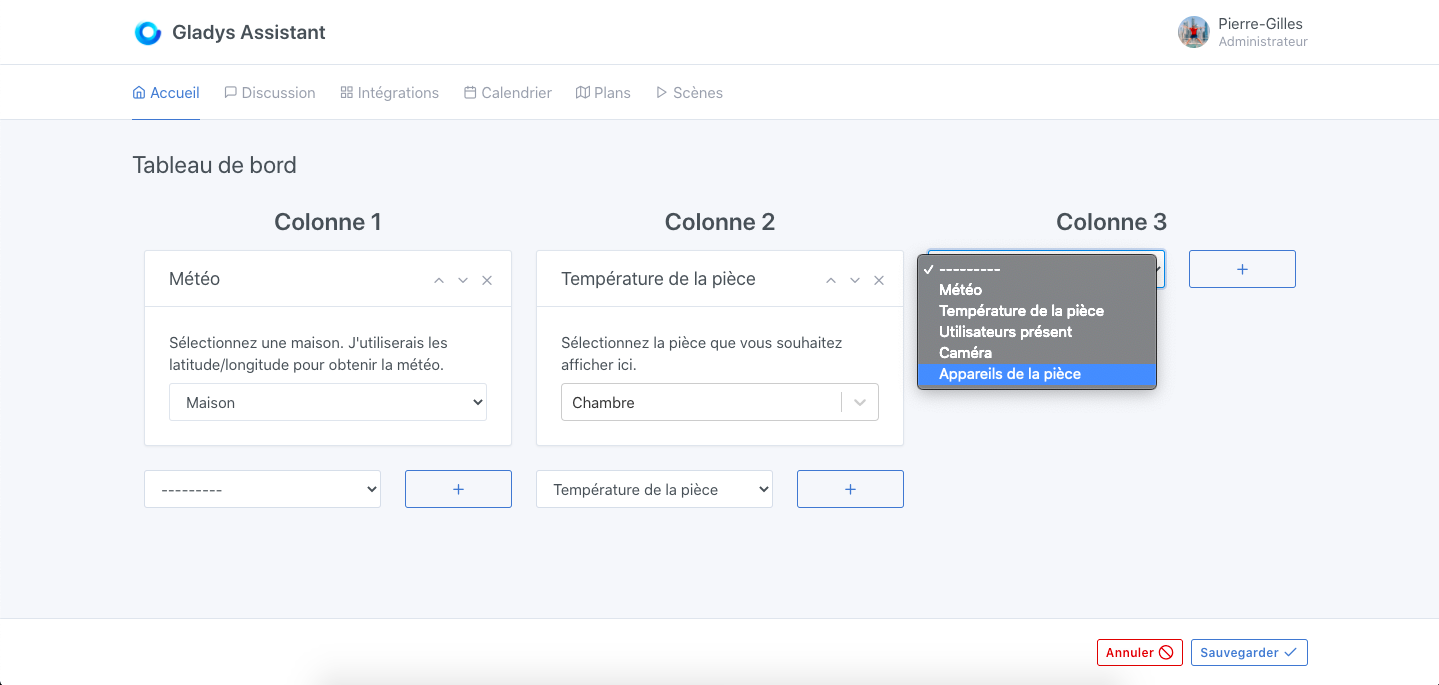1439x685 pixels.
Task: Remove the Météo widget
Action: tap(487, 280)
